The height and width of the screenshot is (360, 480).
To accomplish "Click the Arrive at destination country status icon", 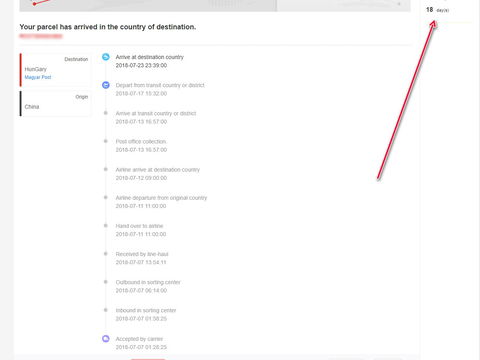I will point(106,57).
